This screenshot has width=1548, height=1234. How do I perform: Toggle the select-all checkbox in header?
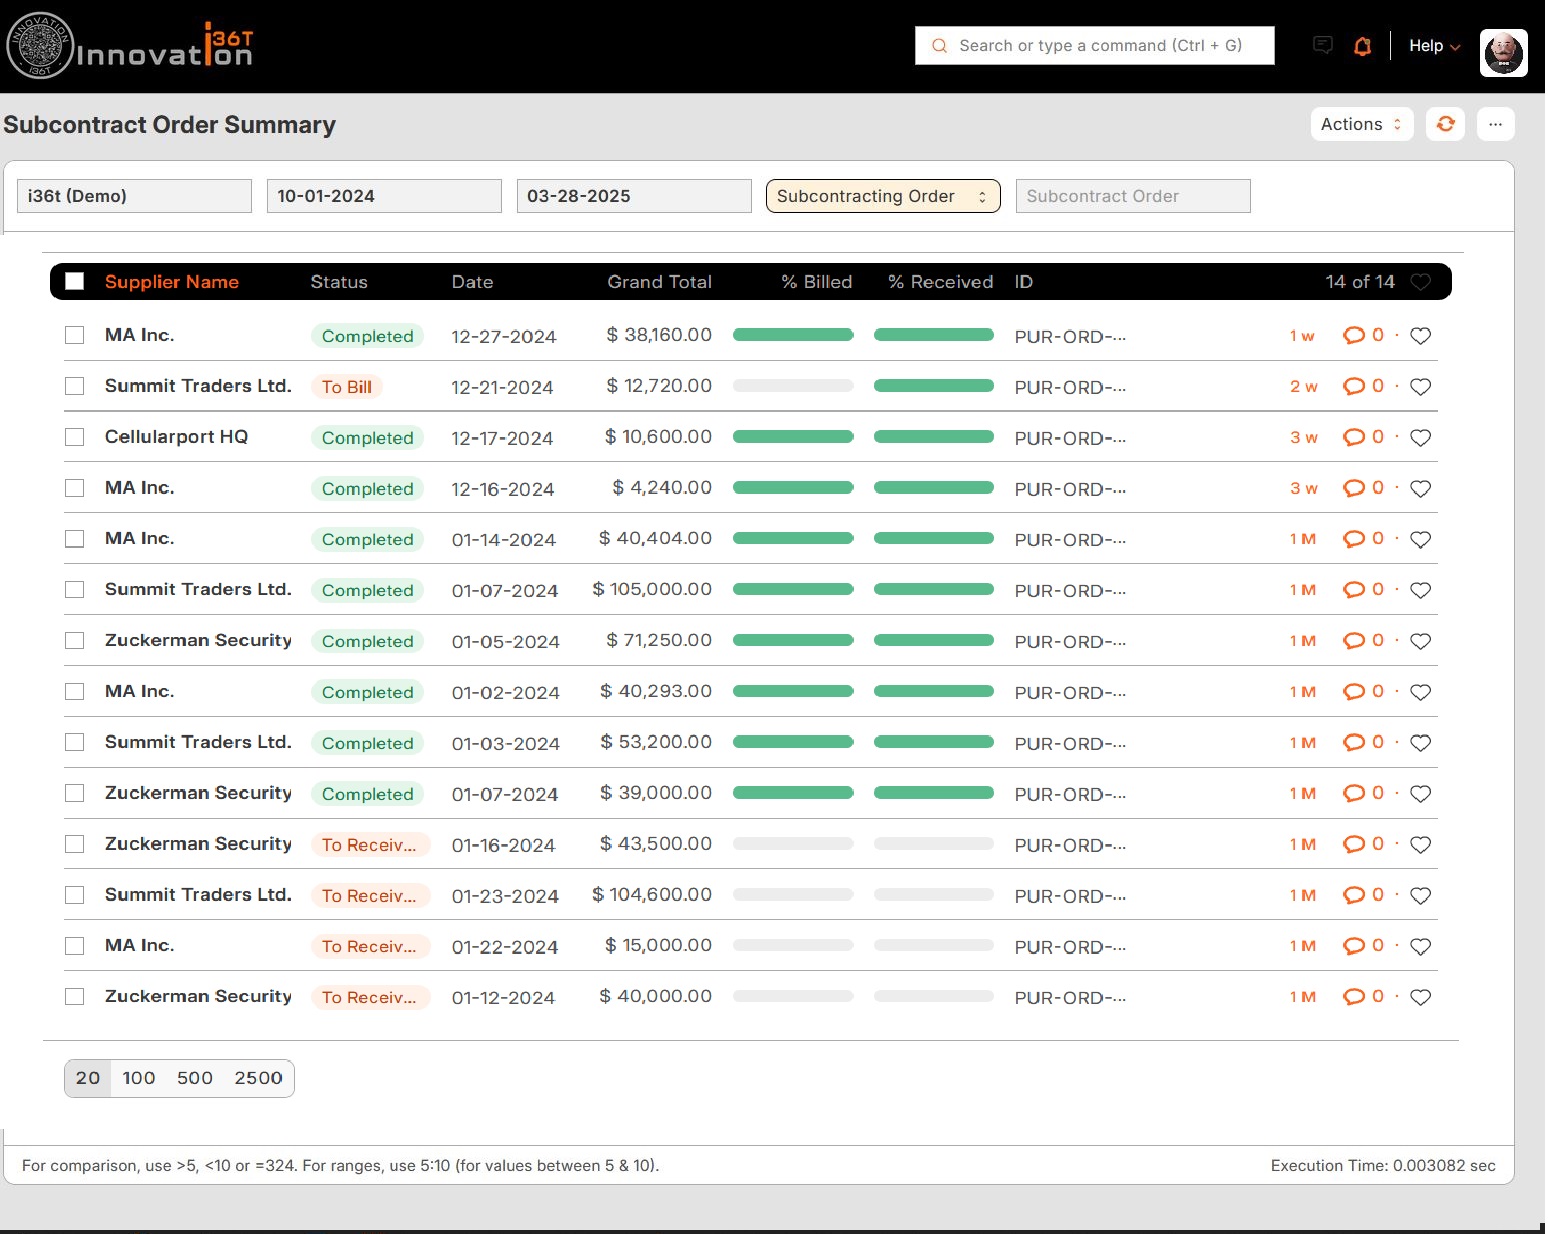point(75,282)
